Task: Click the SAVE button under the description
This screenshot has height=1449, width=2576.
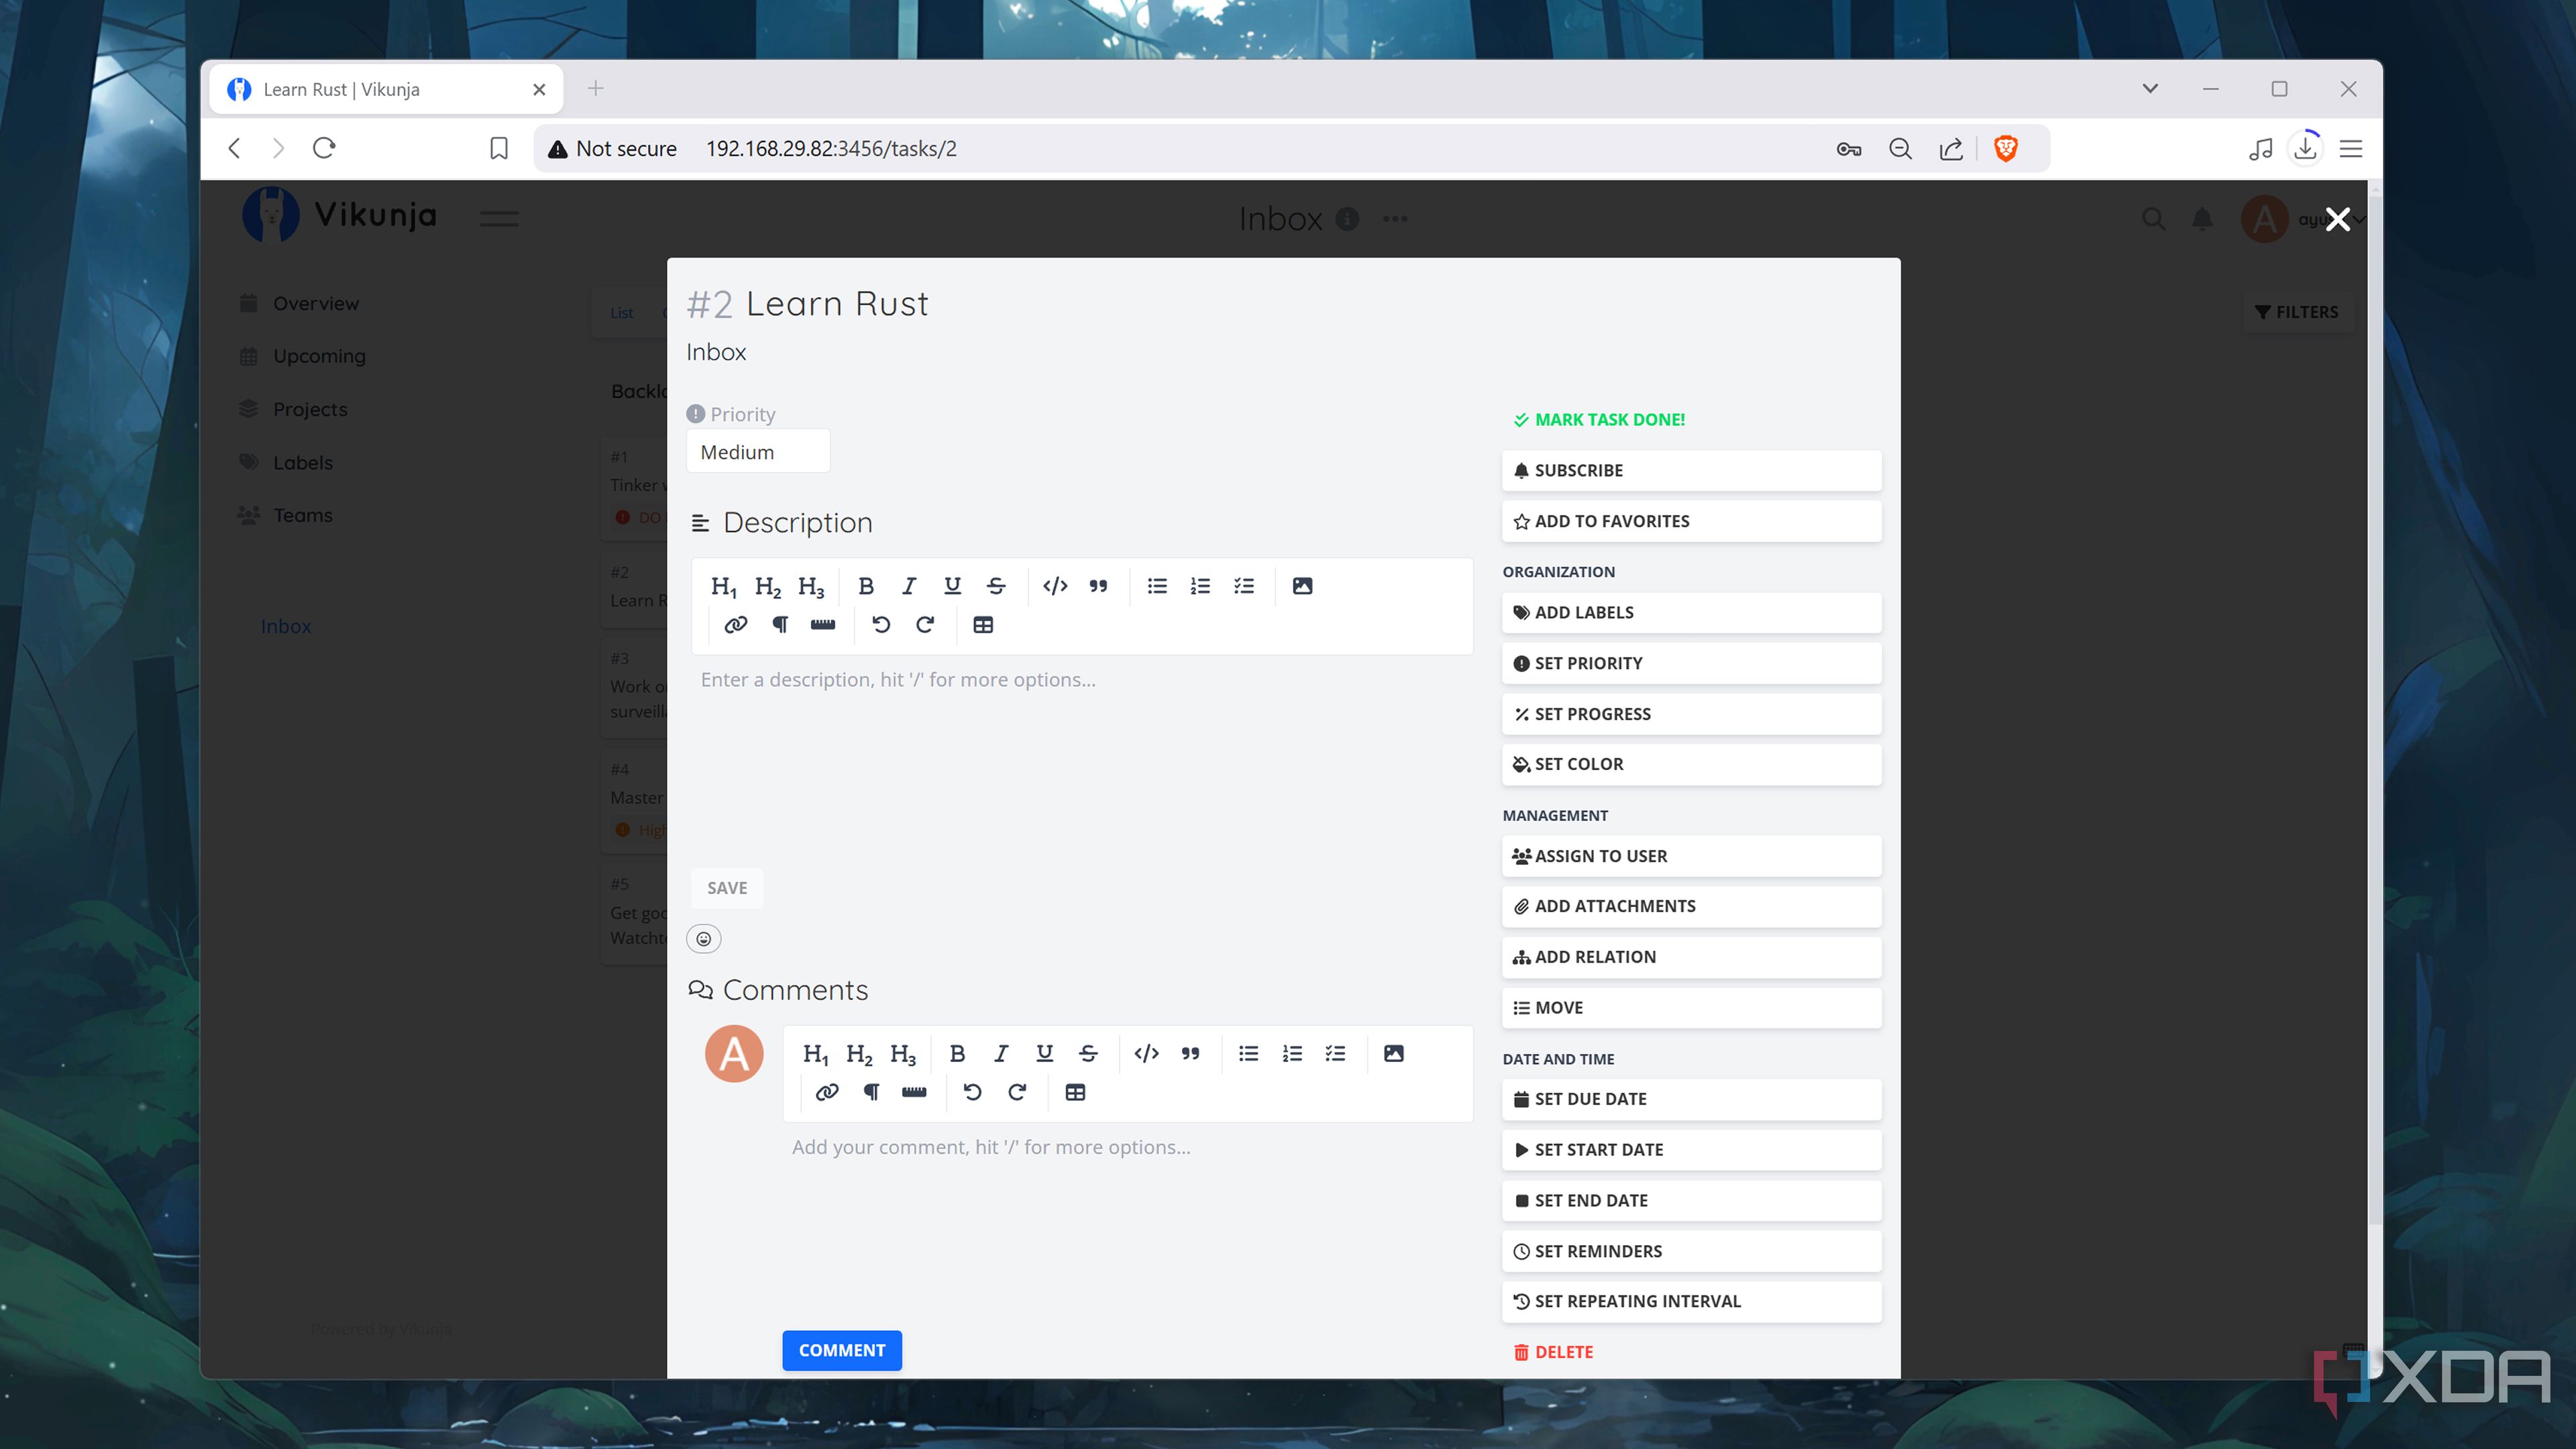Action: (726, 887)
